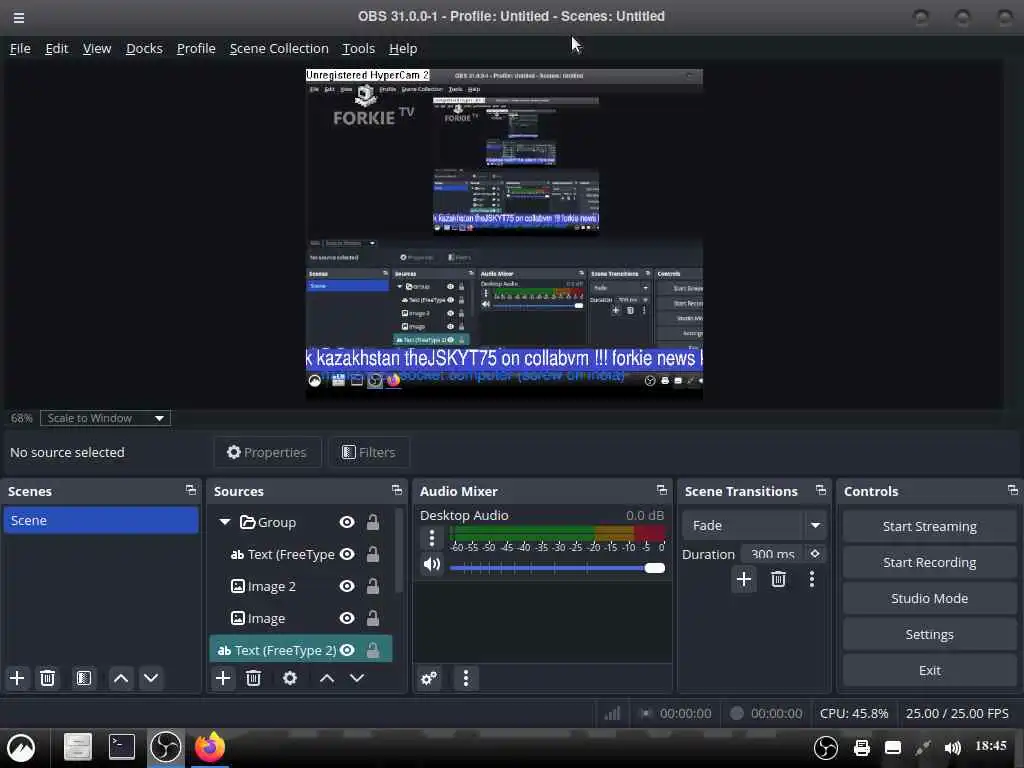Image resolution: width=1024 pixels, height=768 pixels.
Task: Collapse the Group source tree
Action: [x=225, y=522]
